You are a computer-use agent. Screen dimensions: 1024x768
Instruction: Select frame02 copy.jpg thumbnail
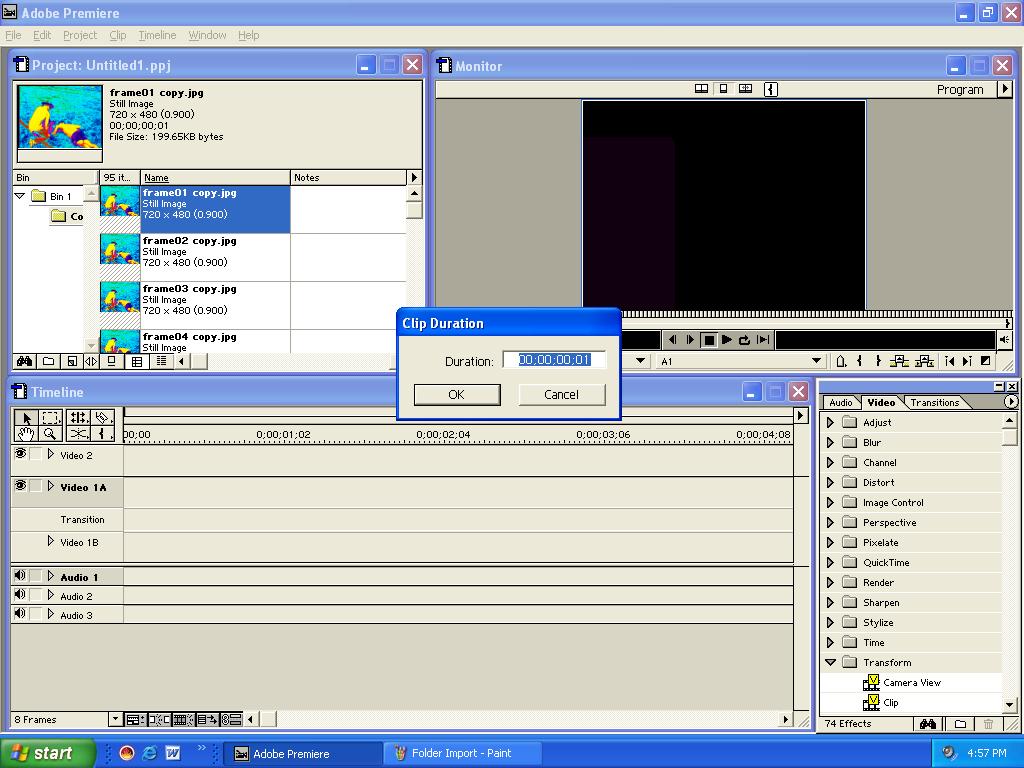[x=120, y=249]
